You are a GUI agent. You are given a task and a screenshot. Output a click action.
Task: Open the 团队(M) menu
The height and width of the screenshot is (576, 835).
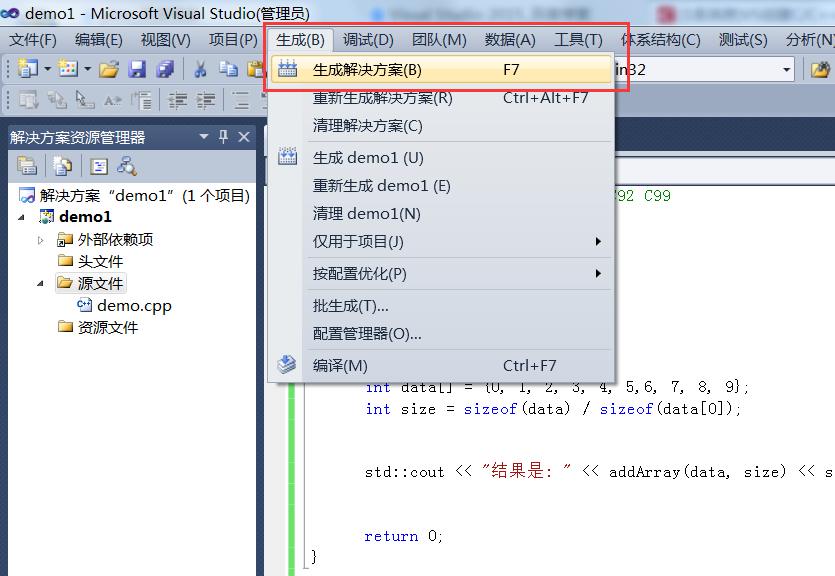pos(439,40)
